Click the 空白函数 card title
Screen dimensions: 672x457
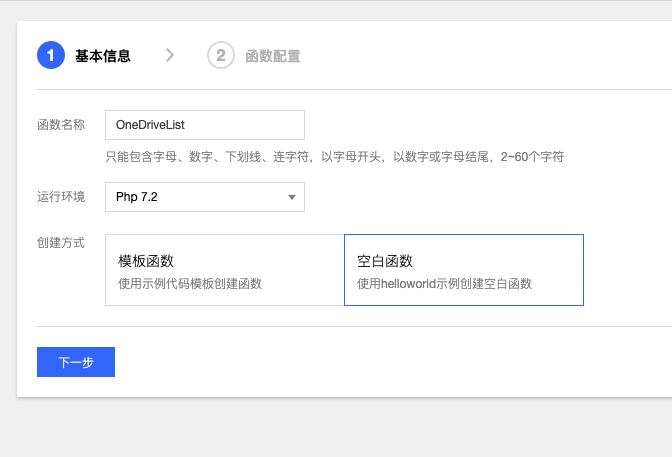[385, 262]
